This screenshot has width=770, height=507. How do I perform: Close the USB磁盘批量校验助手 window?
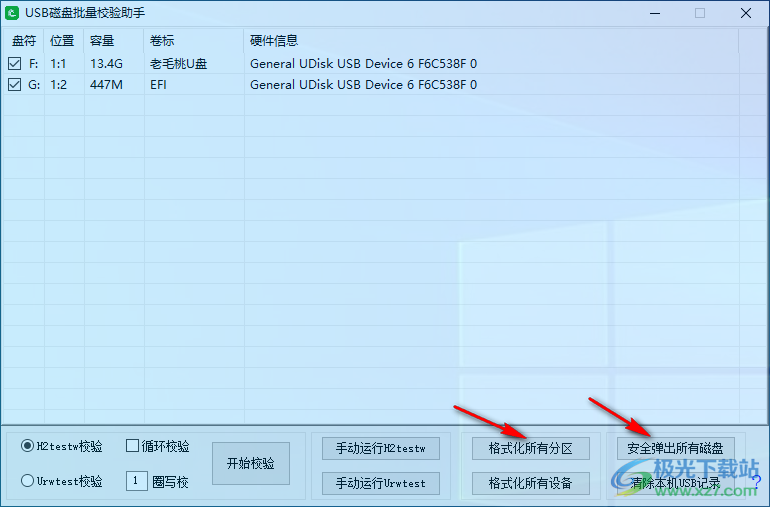pyautogui.click(x=746, y=13)
